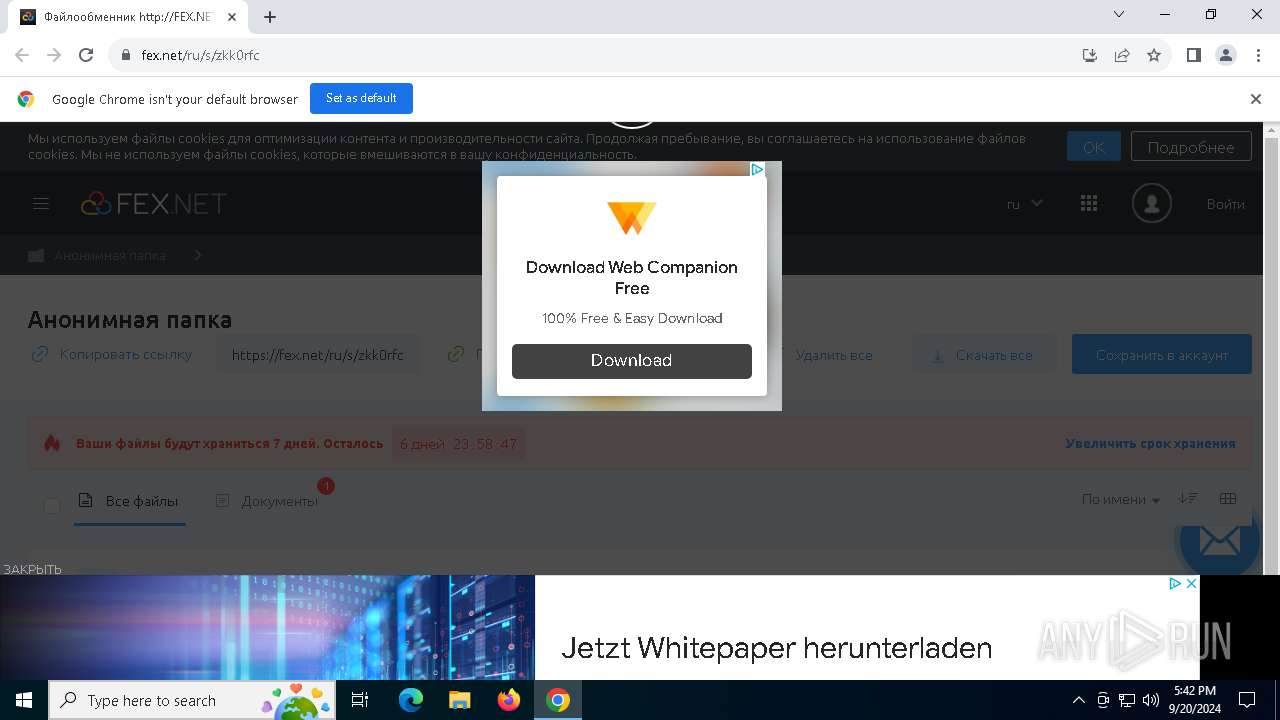Click the 'Анонимная папка' breadcrumb
The height and width of the screenshot is (720, 1280).
click(110, 255)
